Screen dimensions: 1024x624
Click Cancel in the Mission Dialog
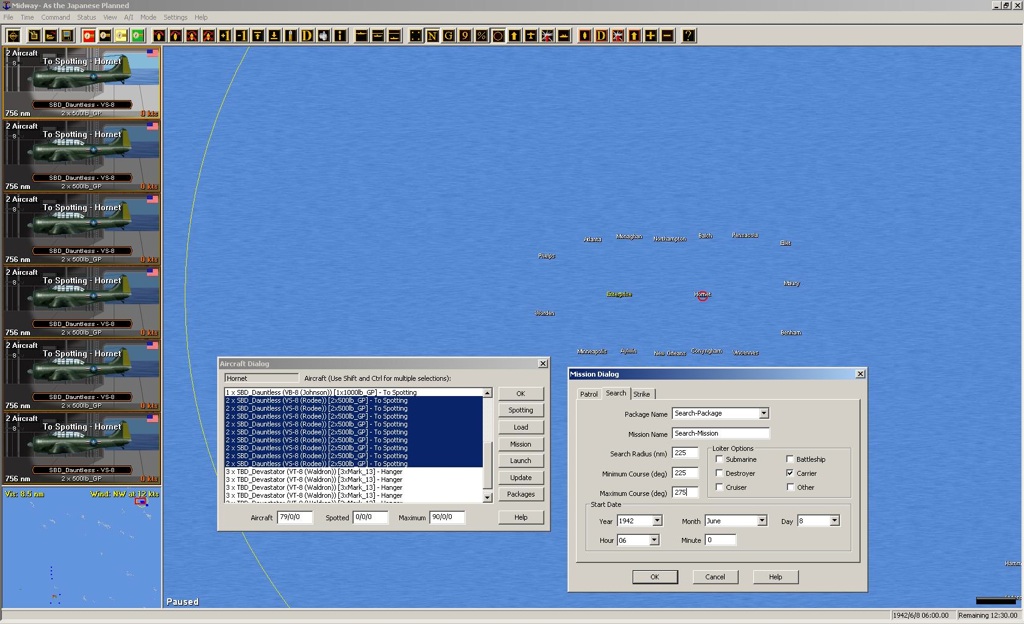click(x=715, y=577)
